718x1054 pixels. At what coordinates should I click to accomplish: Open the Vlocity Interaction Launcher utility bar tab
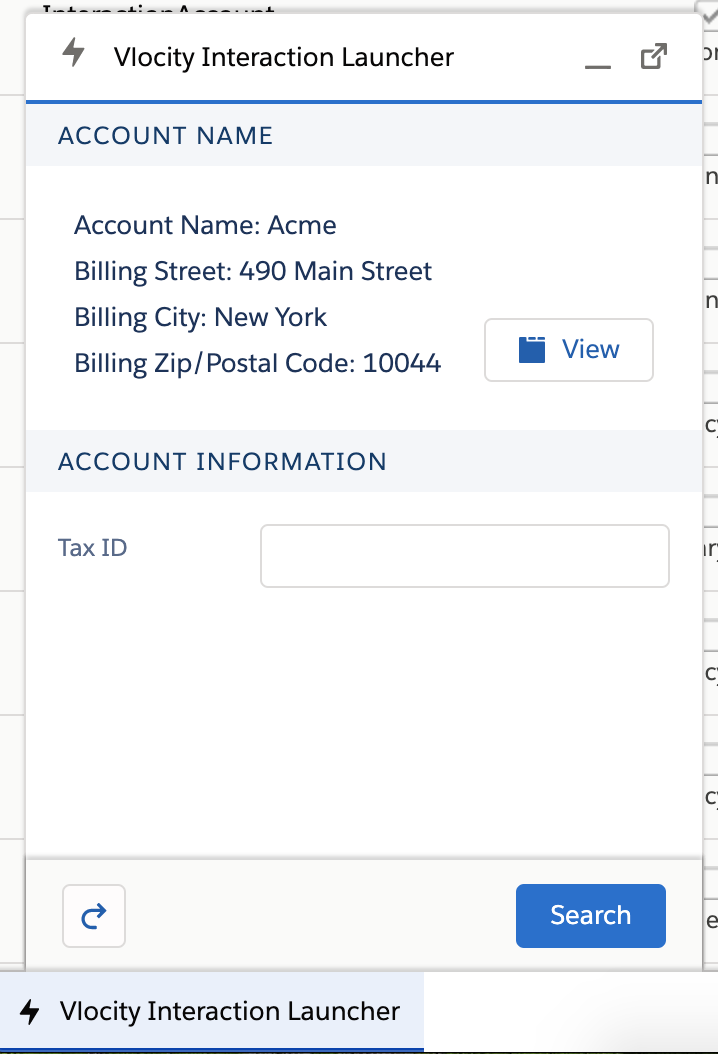pos(212,1011)
